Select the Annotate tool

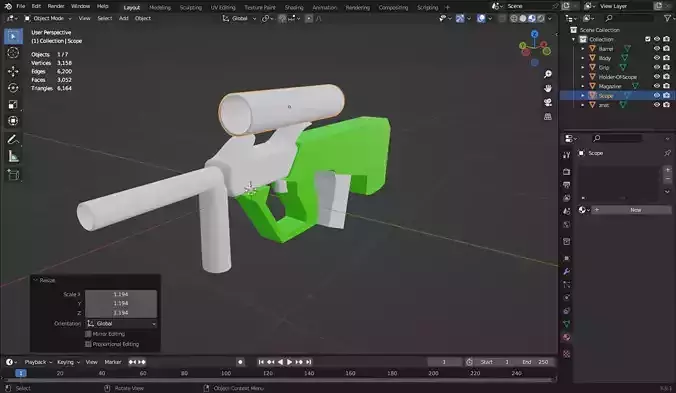[13, 140]
